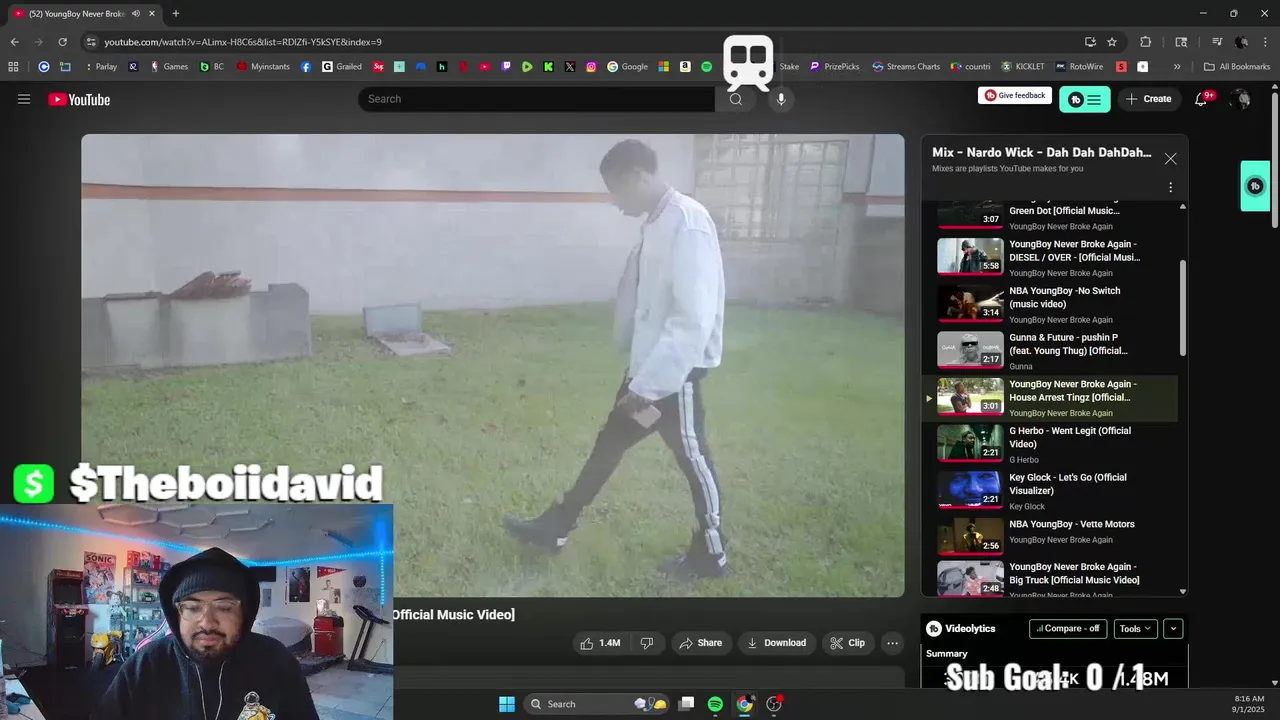Open the X (Twitter) bookmark icon
1280x720 pixels.
tap(570, 67)
